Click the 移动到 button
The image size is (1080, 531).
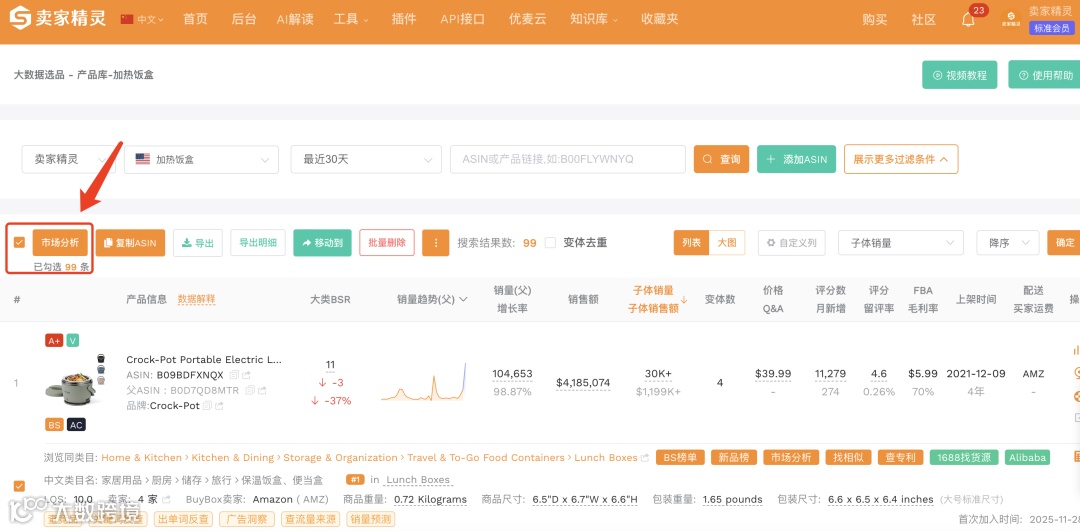point(322,242)
